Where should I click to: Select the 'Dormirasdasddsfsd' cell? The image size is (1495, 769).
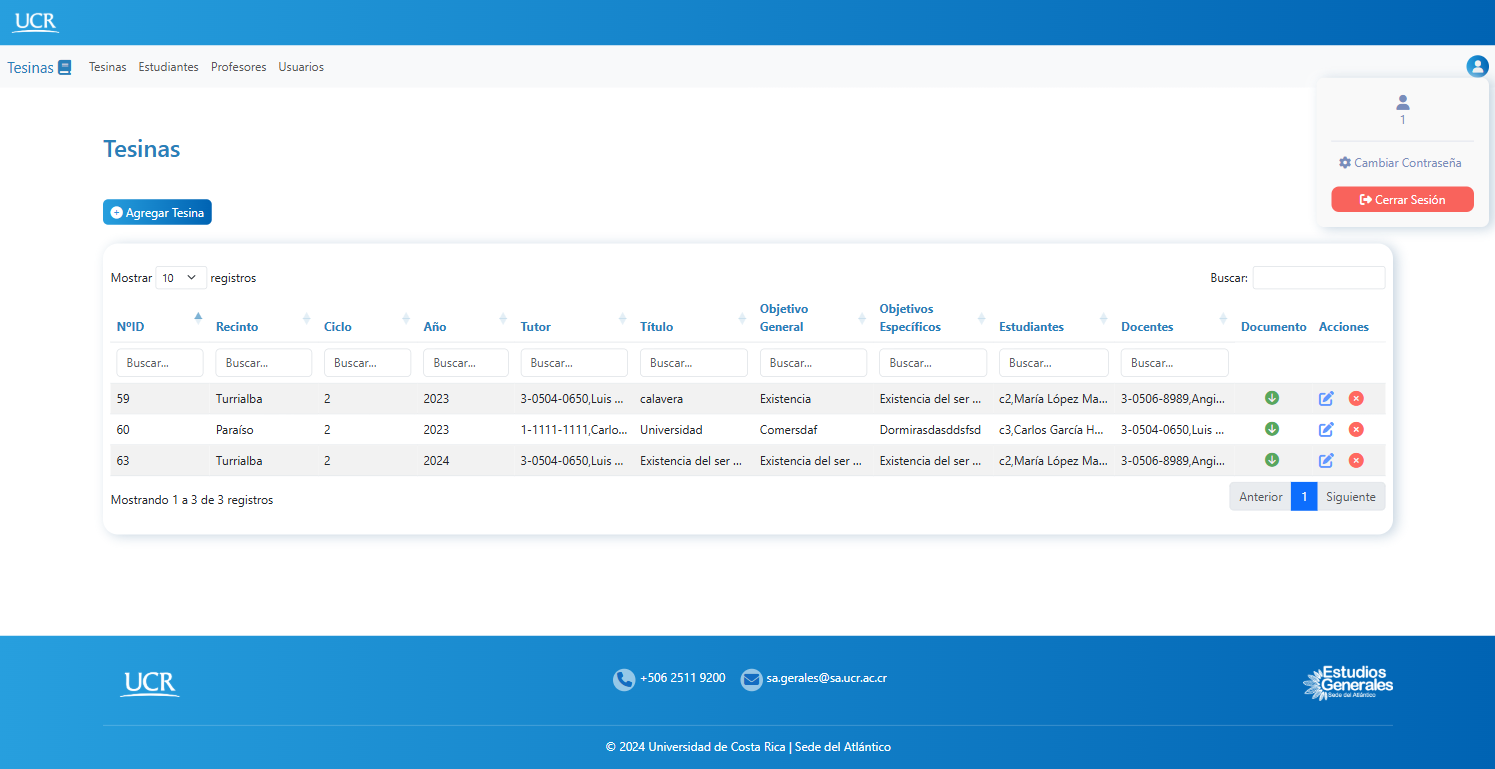933,430
